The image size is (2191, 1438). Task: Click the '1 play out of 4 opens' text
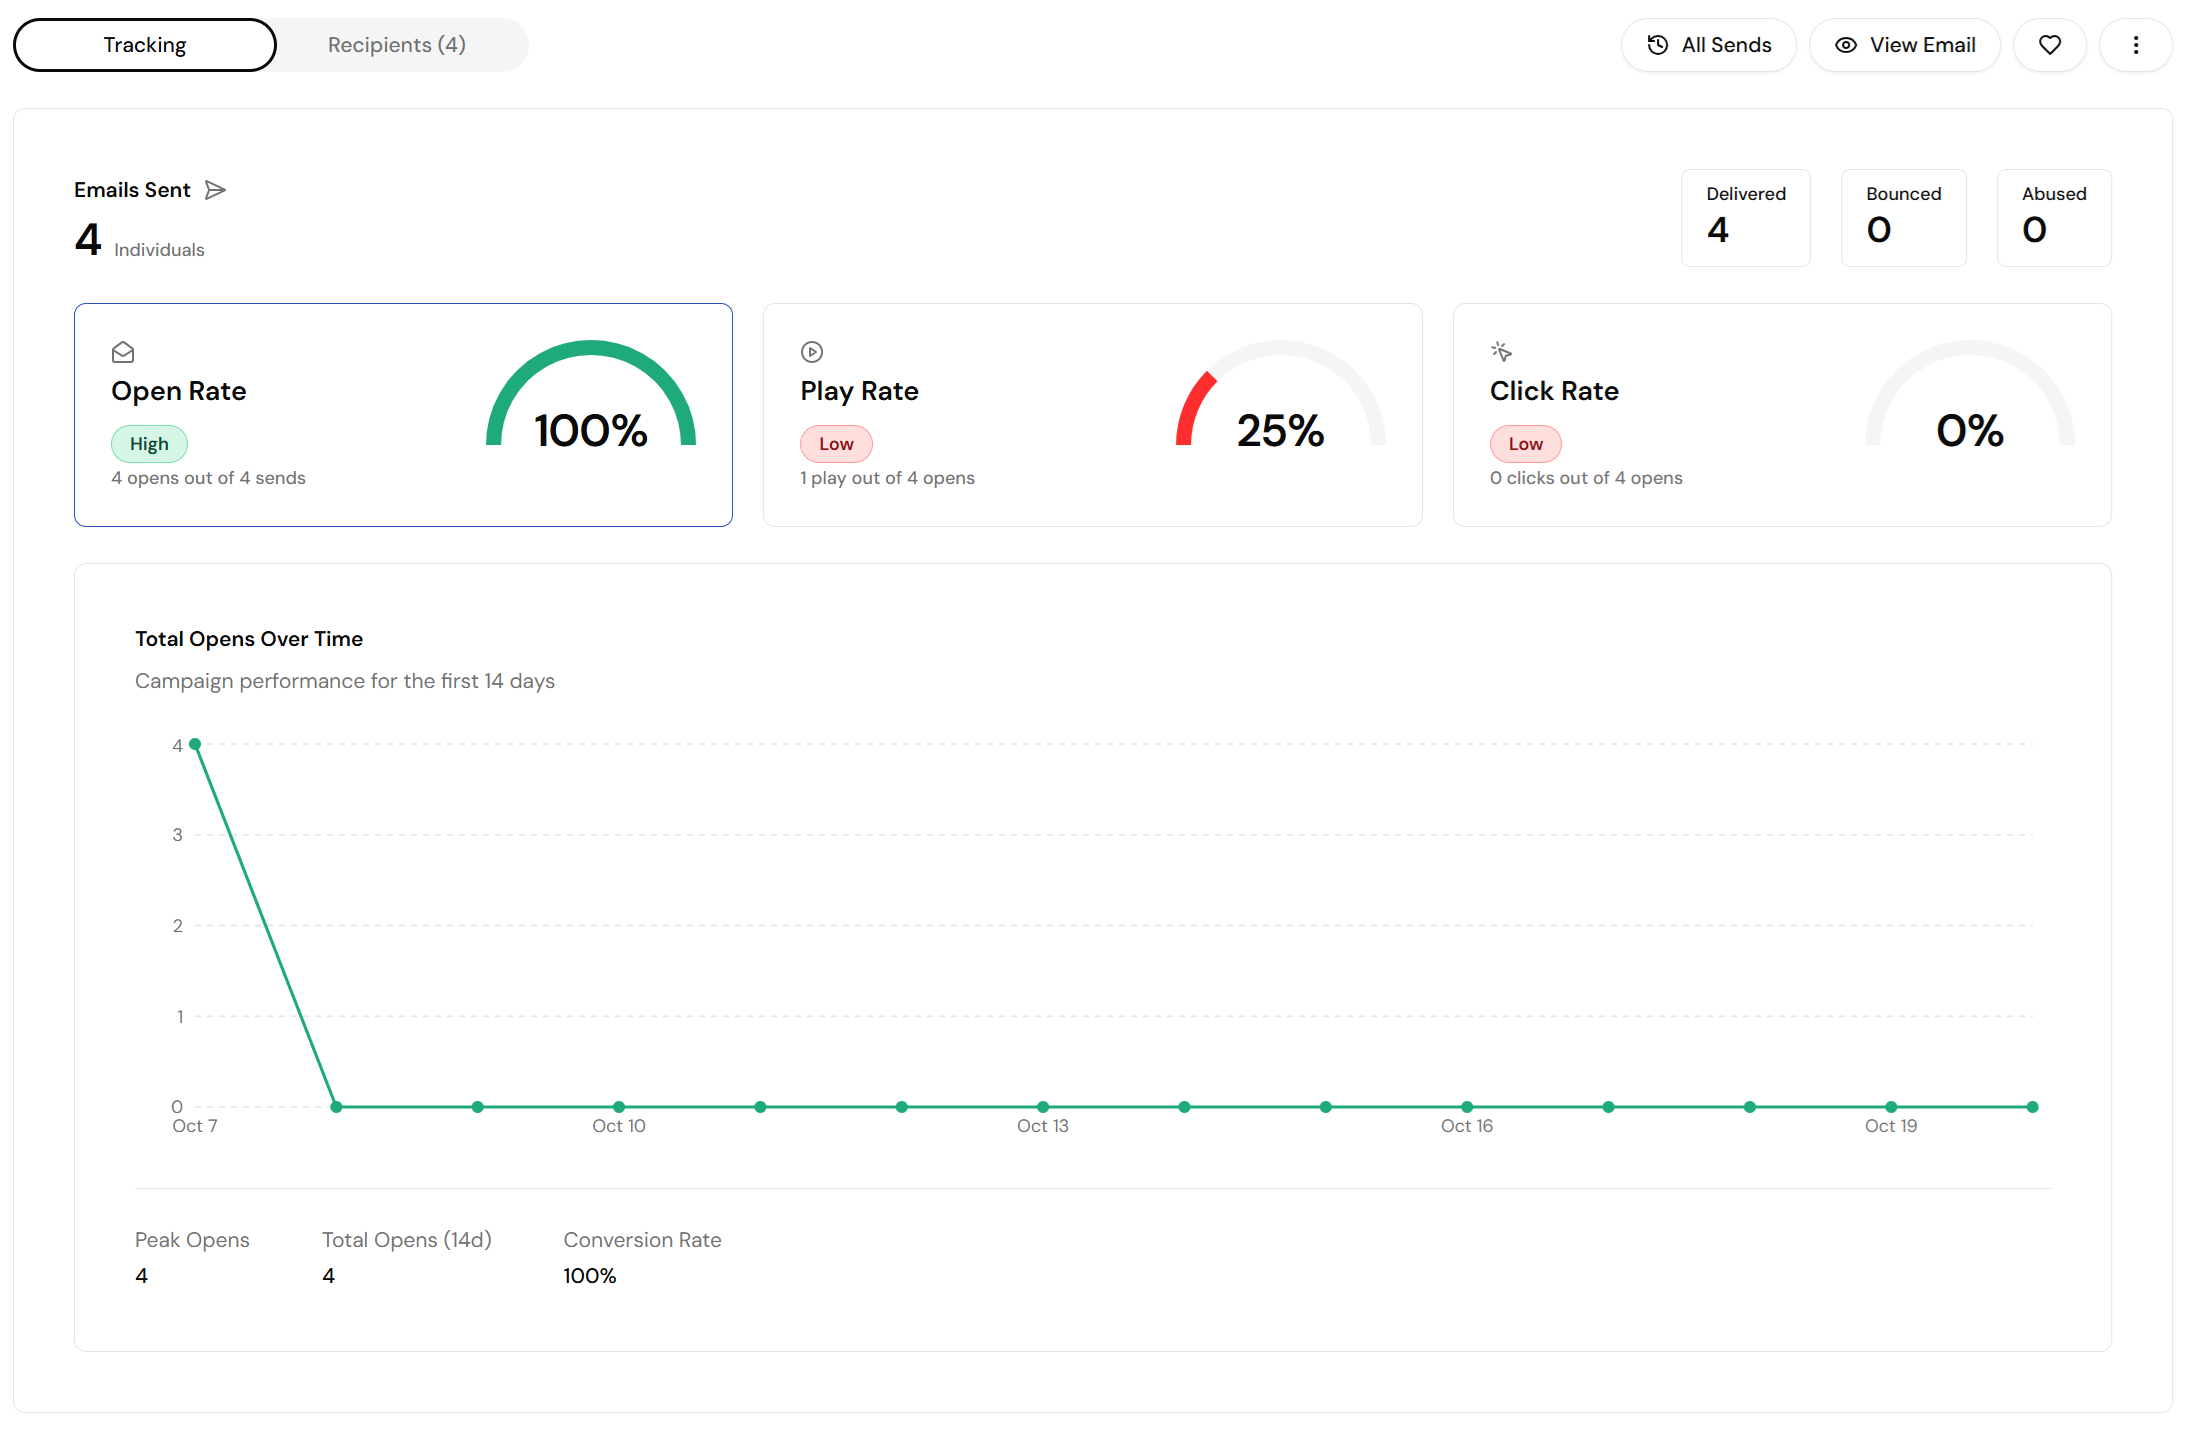tap(887, 478)
